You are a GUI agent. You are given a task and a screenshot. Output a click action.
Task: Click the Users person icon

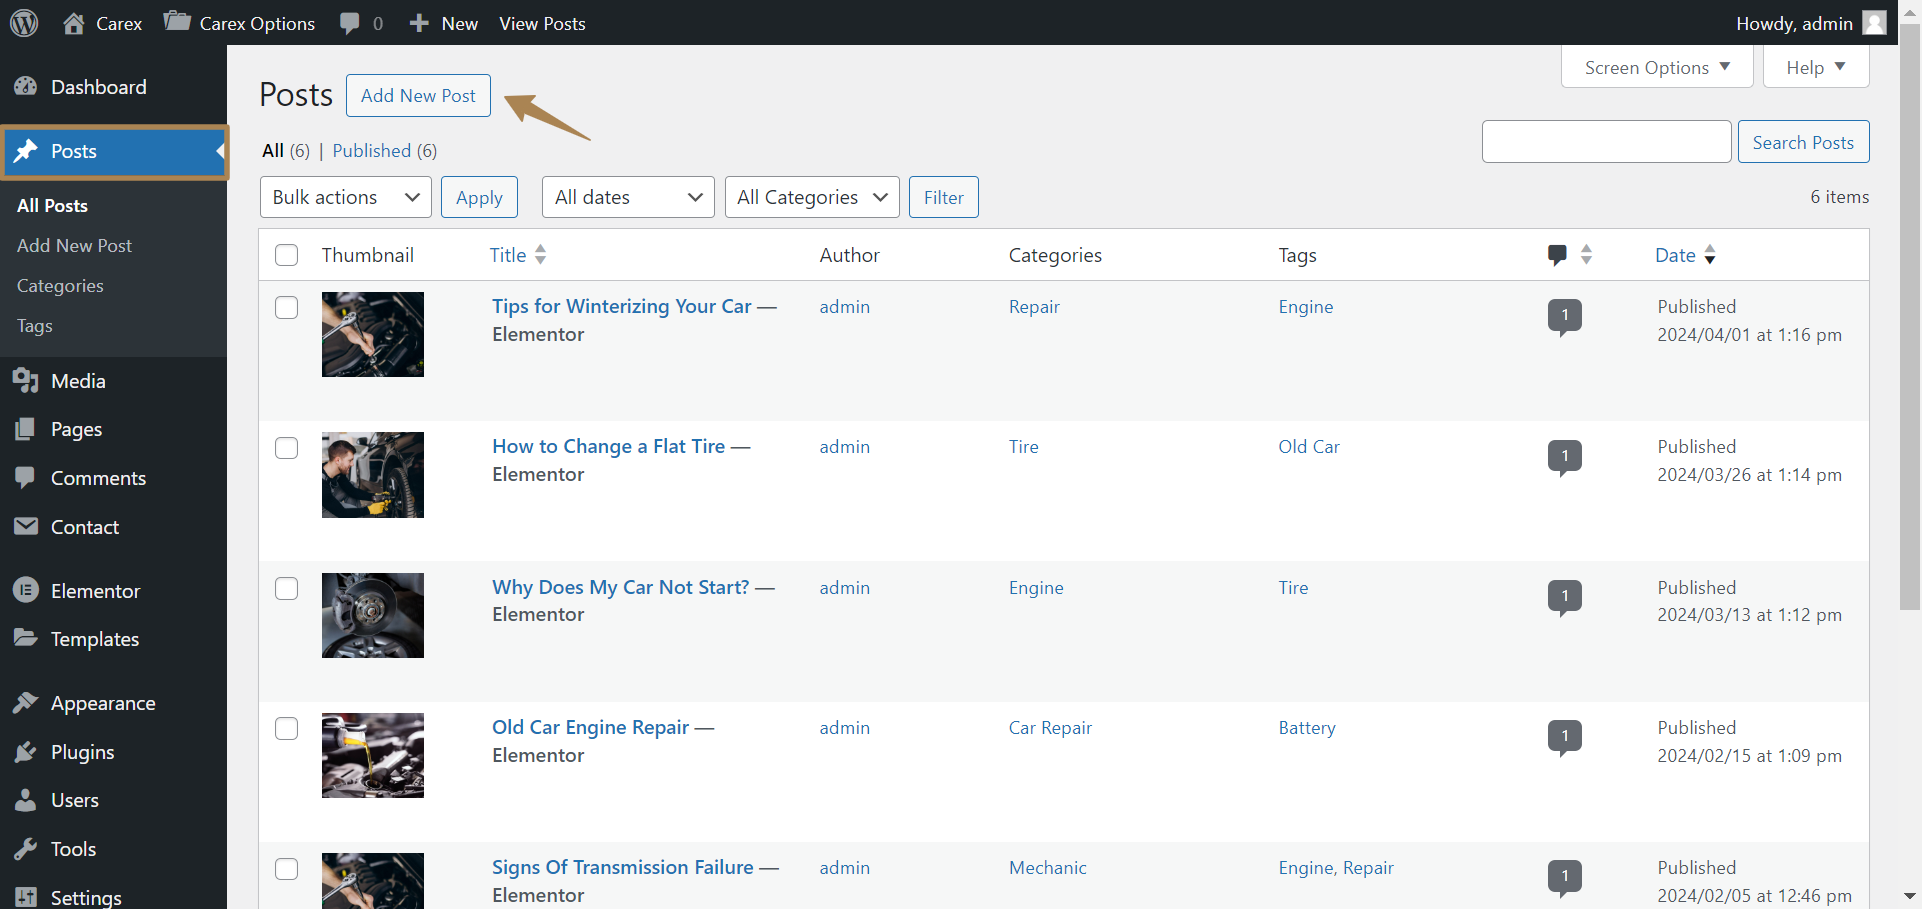(26, 799)
